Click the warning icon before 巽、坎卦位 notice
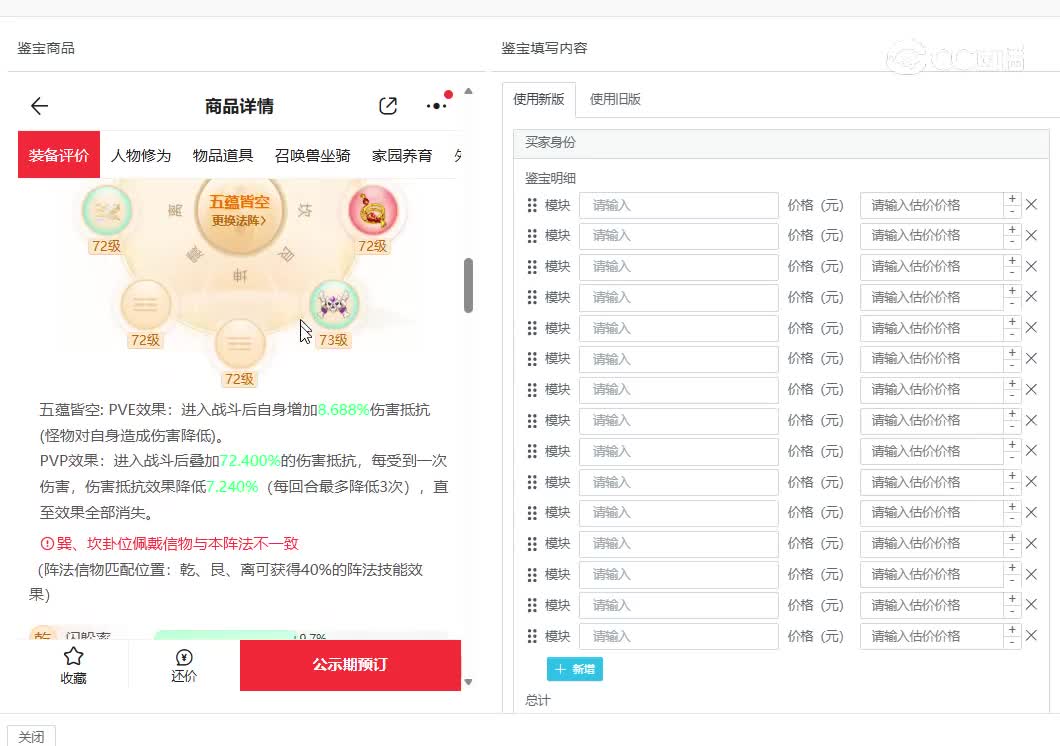Image resolution: width=1060 pixels, height=746 pixels. [x=47, y=543]
